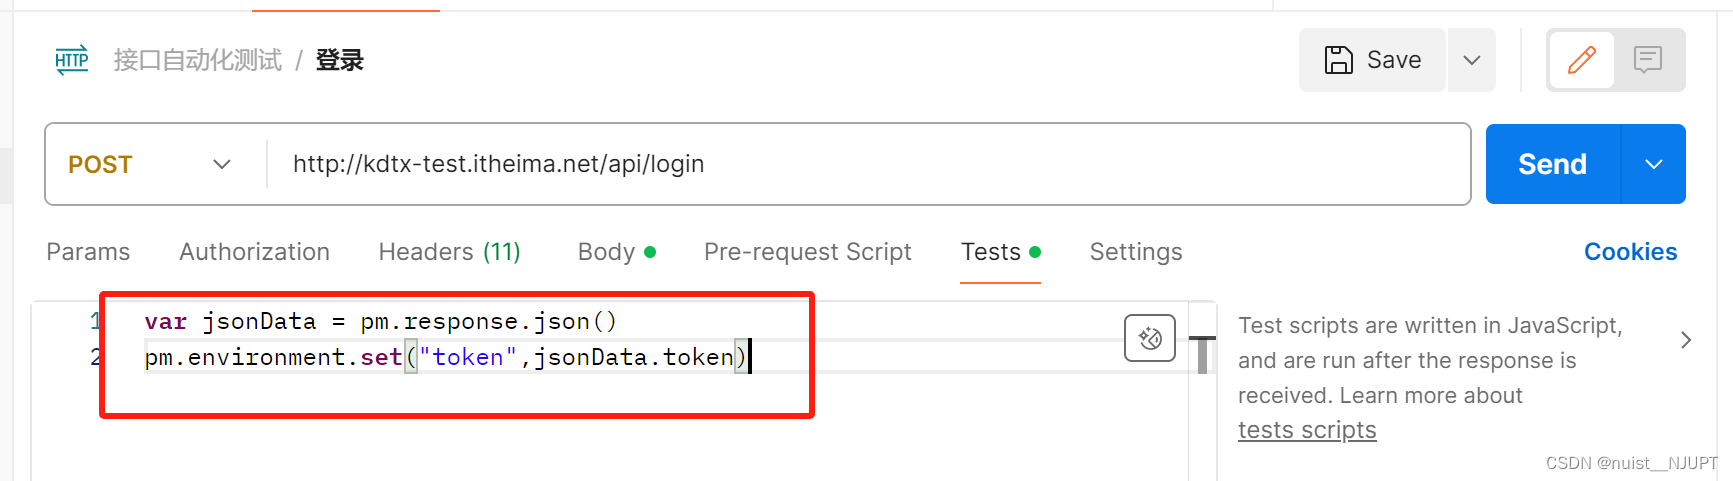Follow the tests scripts help link
The image size is (1733, 481).
tap(1306, 430)
